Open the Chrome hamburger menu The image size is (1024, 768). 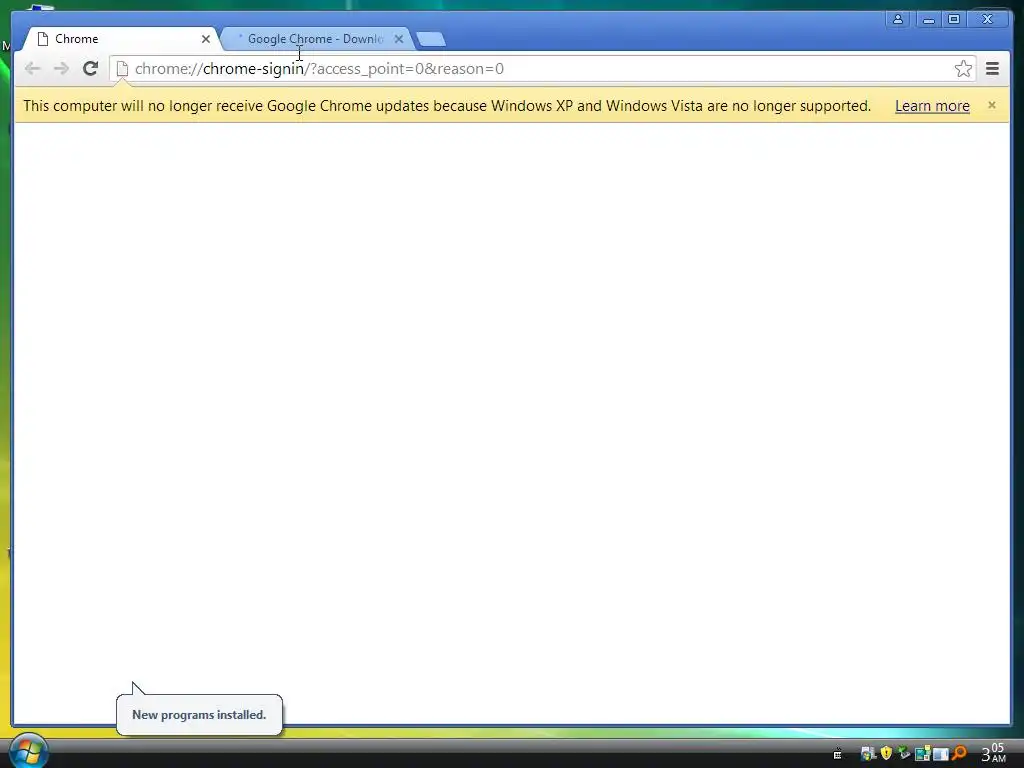[x=992, y=69]
